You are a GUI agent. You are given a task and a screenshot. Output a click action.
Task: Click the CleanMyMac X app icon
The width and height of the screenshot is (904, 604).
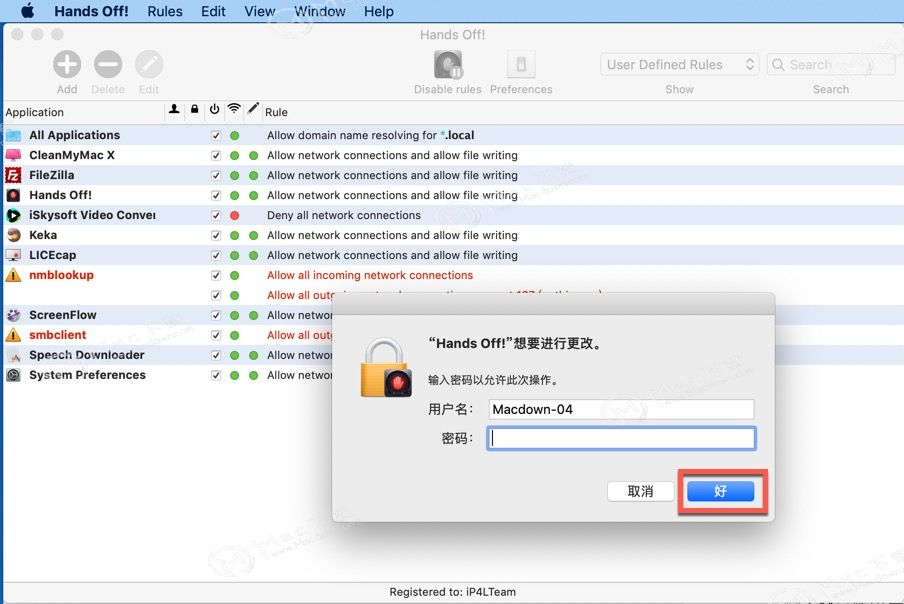click(13, 155)
